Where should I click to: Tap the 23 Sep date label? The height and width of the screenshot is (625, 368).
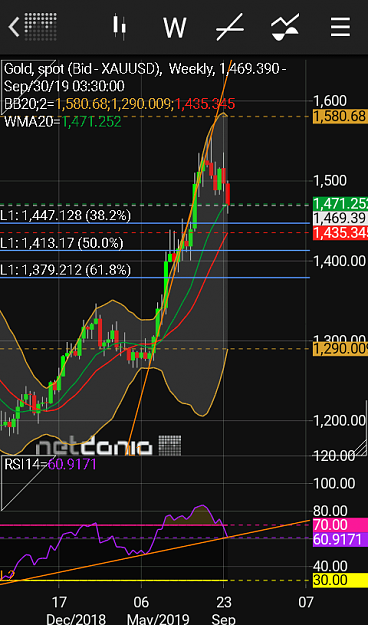(224, 610)
